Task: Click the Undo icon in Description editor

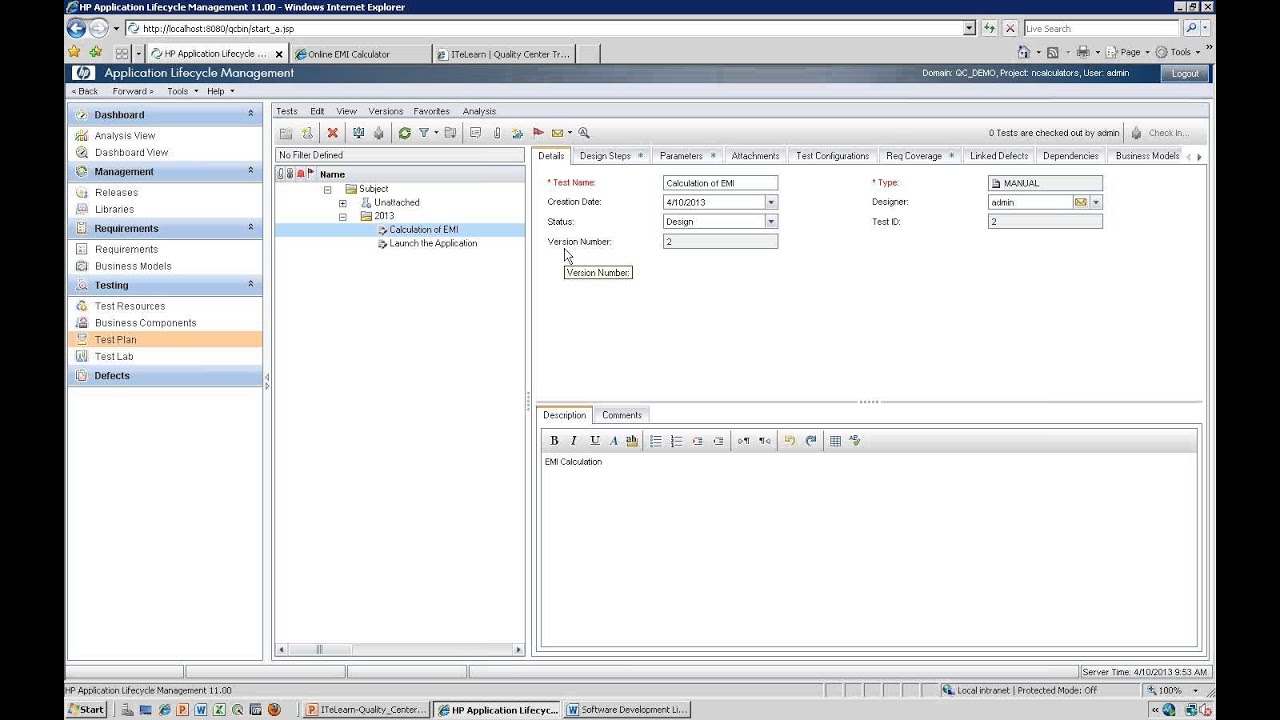Action: coord(789,440)
